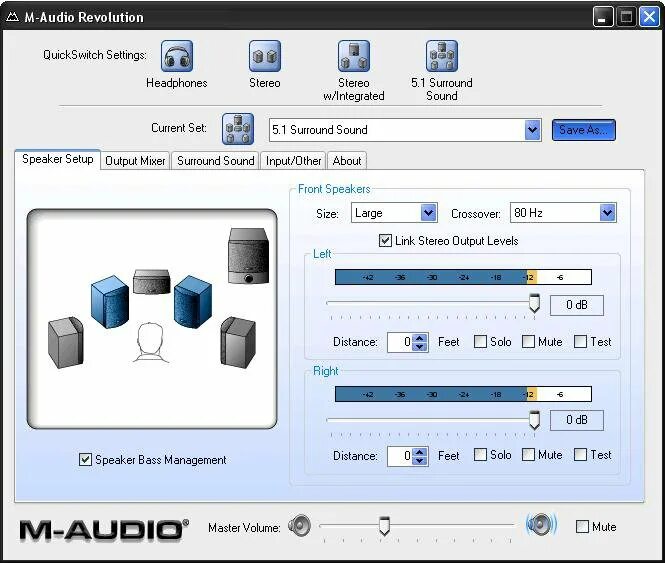
Task: Click the Front Speakers group label
Action: 334,189
